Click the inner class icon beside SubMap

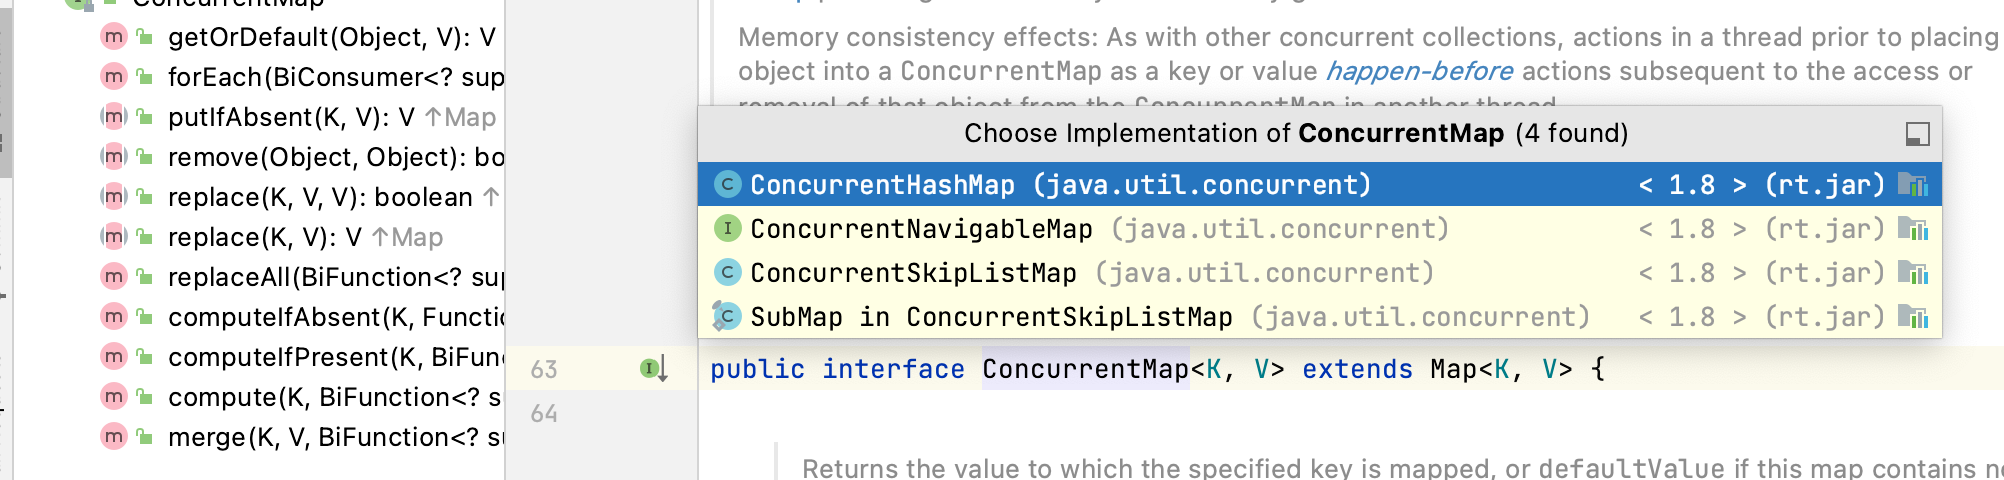pyautogui.click(x=726, y=317)
